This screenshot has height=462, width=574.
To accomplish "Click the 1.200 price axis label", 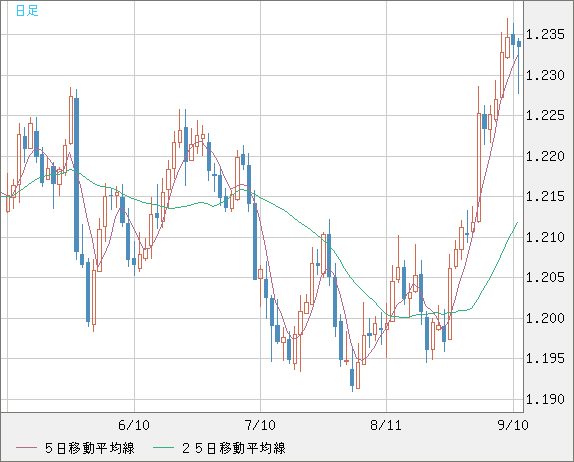I will (x=545, y=318).
